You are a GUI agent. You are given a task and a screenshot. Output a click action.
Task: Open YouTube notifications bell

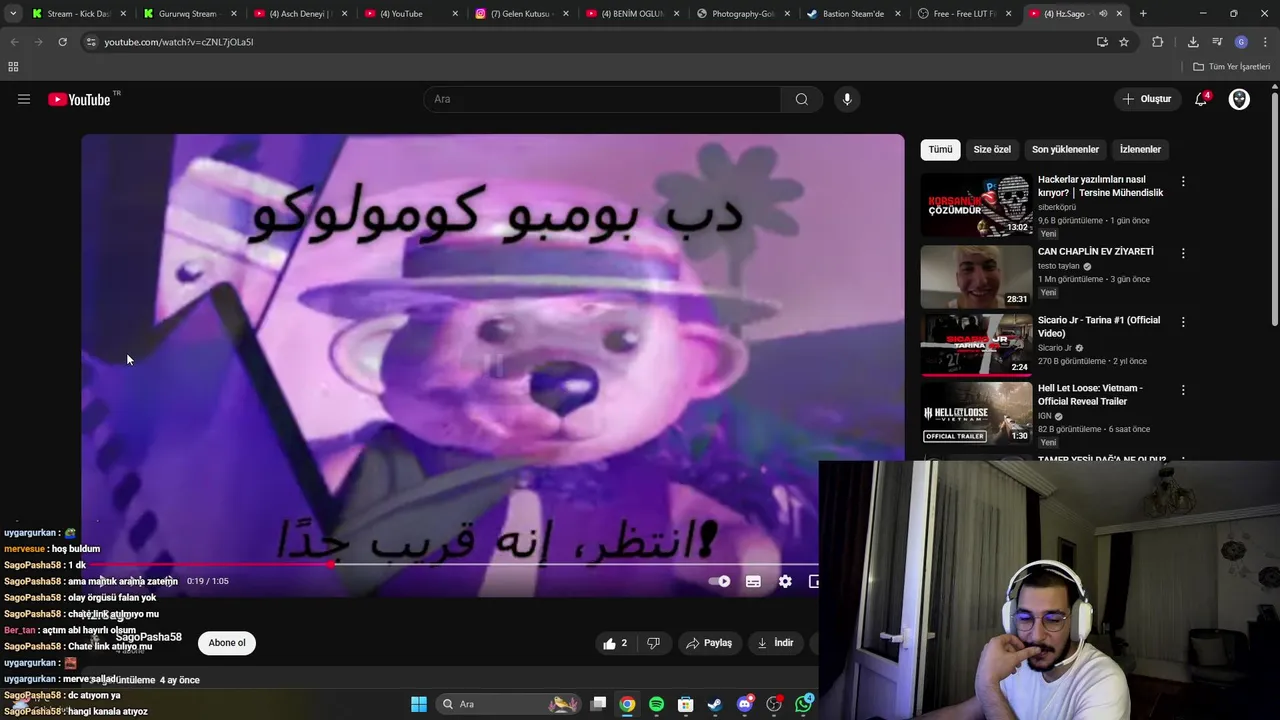tap(1201, 99)
